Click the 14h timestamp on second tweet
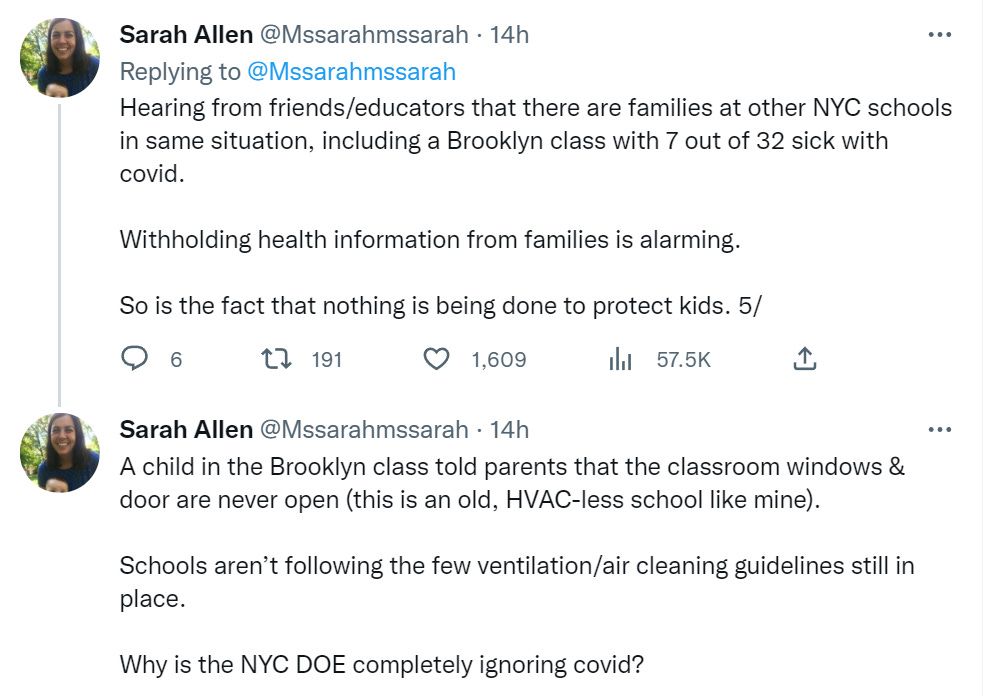Viewport: 991px width, 696px height. point(509,430)
